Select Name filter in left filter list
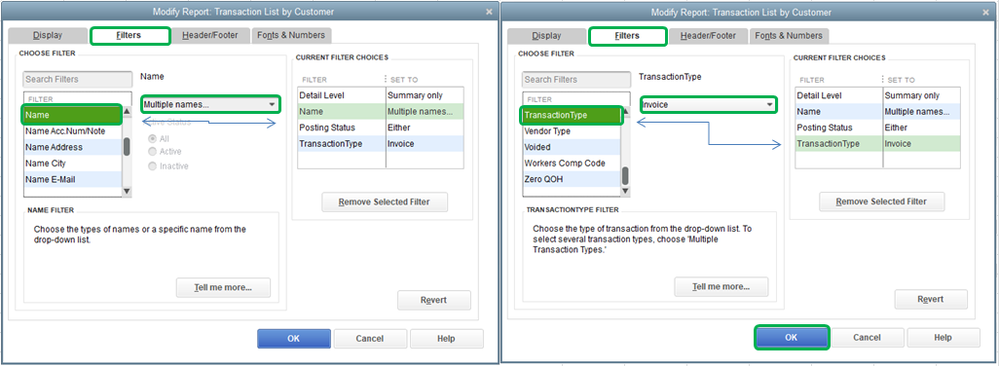999x366 pixels. click(x=72, y=115)
